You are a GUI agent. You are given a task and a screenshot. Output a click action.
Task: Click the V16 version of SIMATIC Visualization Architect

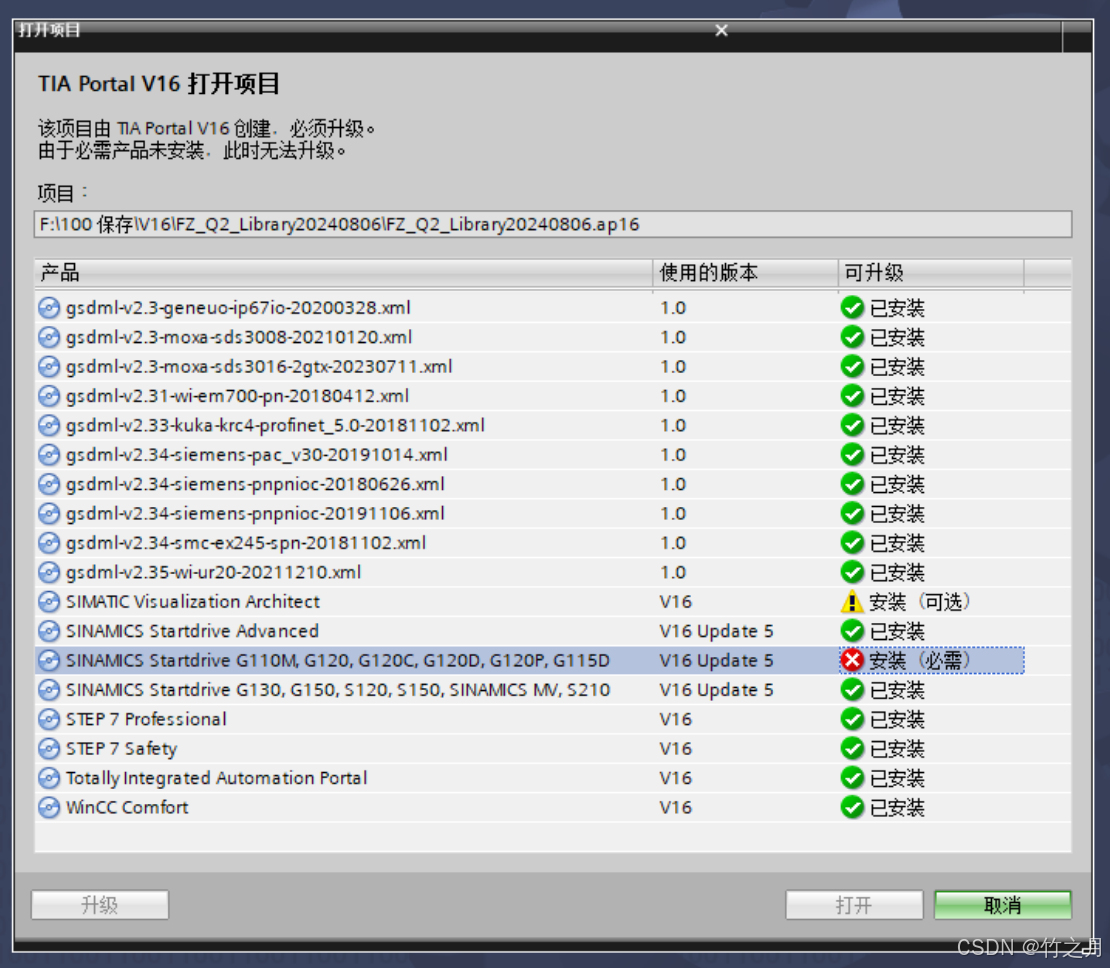click(x=676, y=602)
